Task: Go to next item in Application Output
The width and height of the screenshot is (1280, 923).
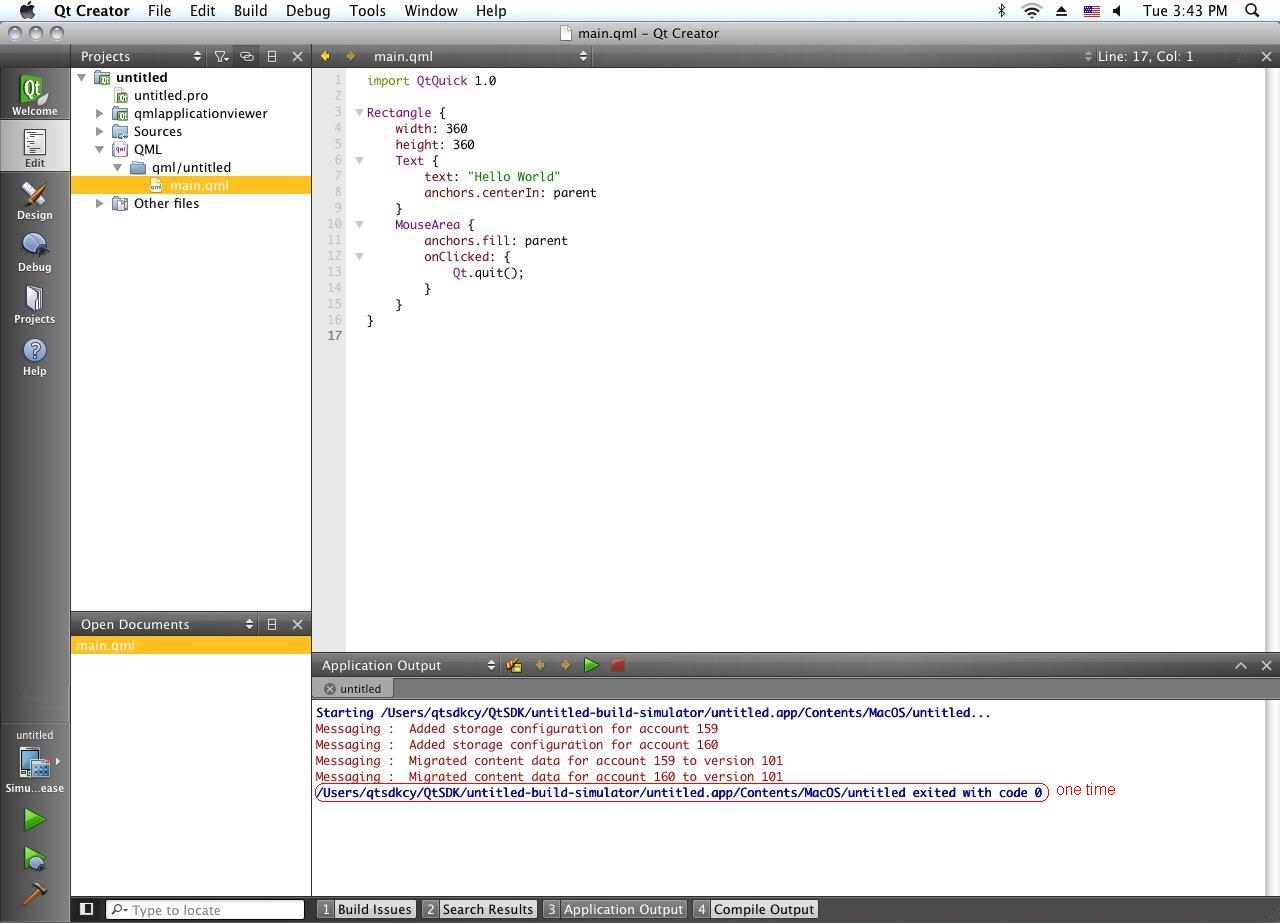Action: click(x=565, y=665)
